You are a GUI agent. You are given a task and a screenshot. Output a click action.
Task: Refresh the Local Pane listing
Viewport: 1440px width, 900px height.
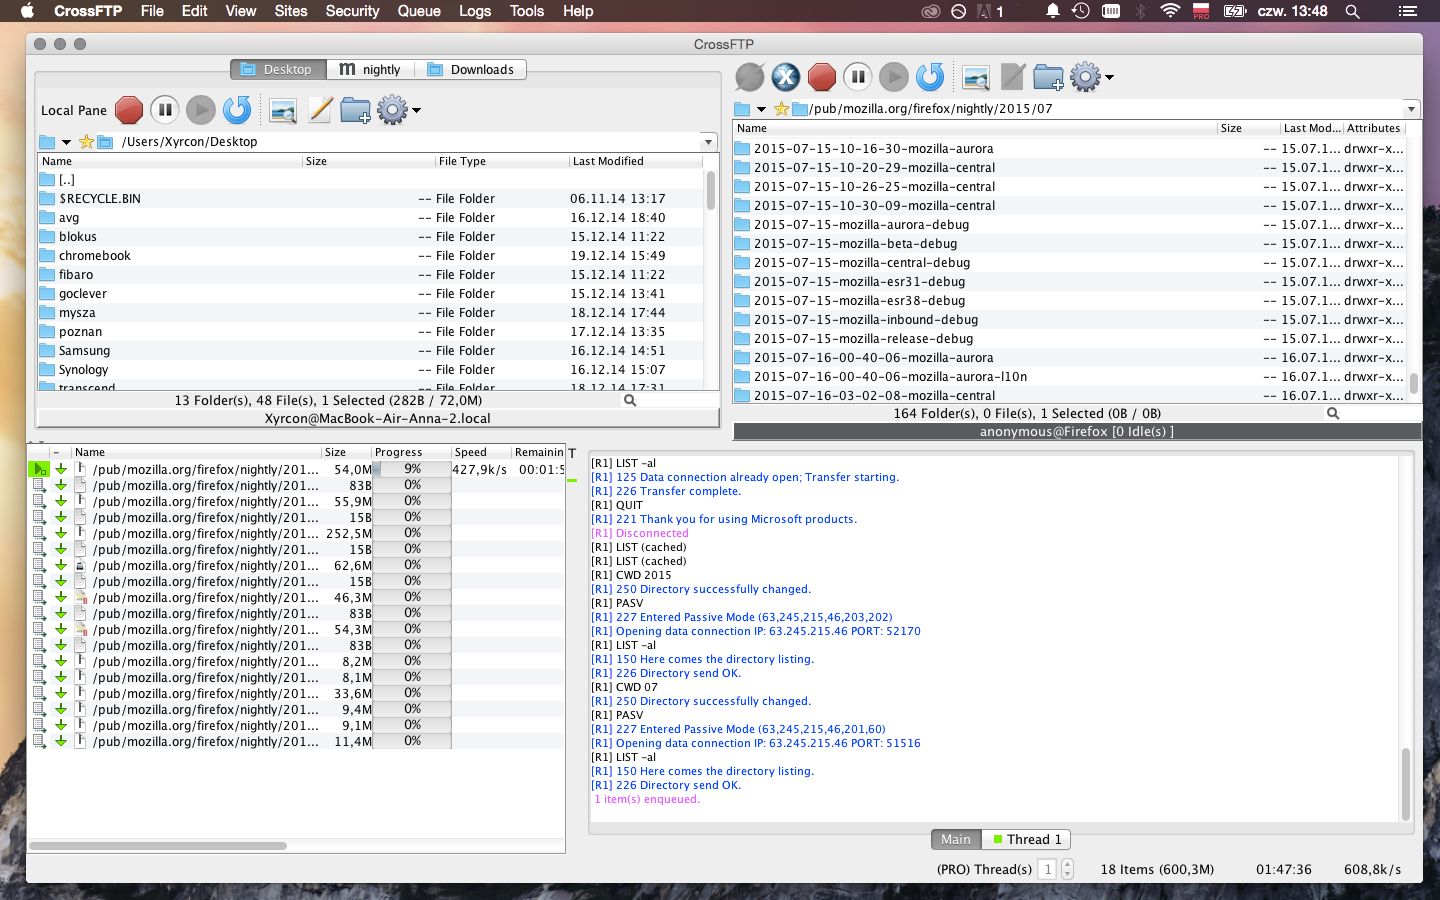tap(237, 110)
